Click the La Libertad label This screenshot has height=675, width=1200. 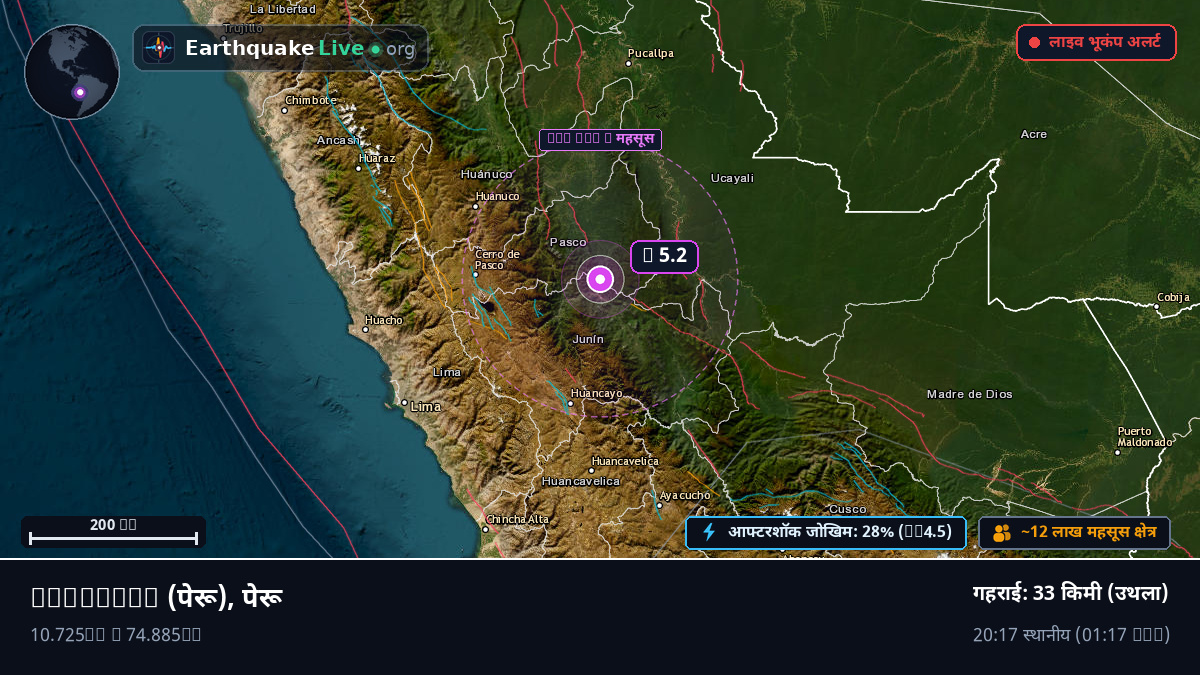tap(282, 9)
